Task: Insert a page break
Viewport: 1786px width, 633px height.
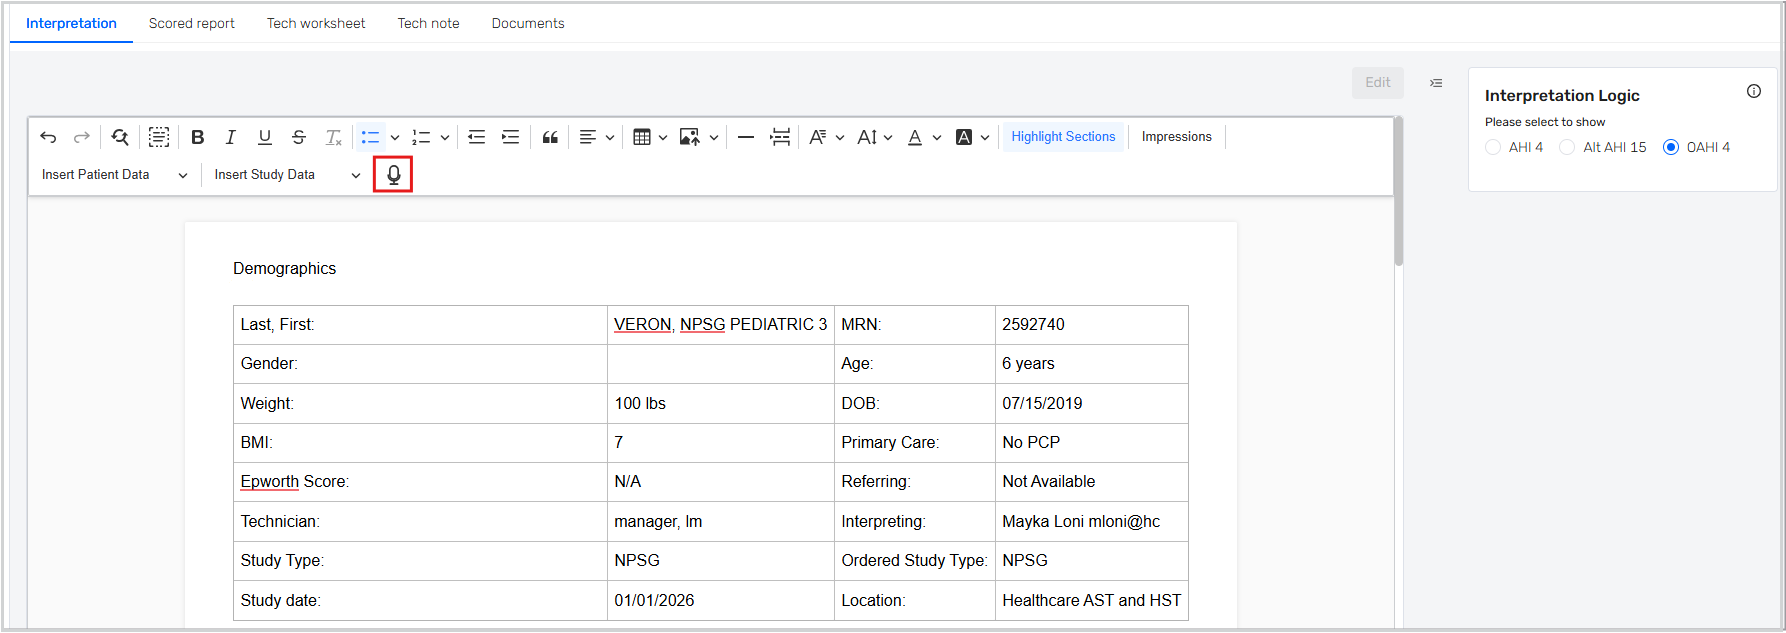Action: tap(780, 137)
